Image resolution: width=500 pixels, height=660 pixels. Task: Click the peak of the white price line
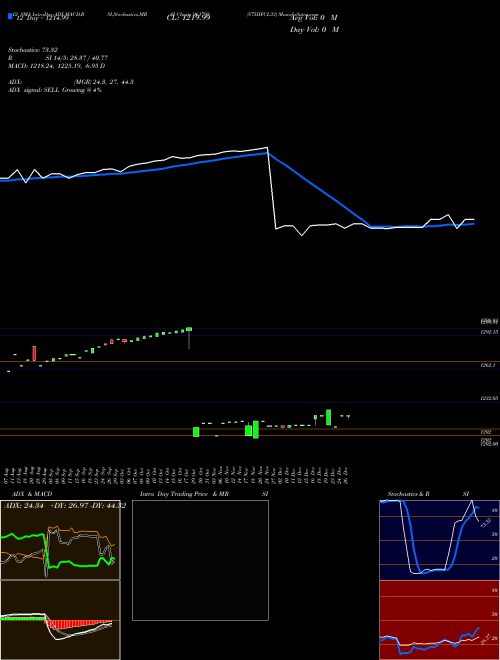tap(267, 148)
